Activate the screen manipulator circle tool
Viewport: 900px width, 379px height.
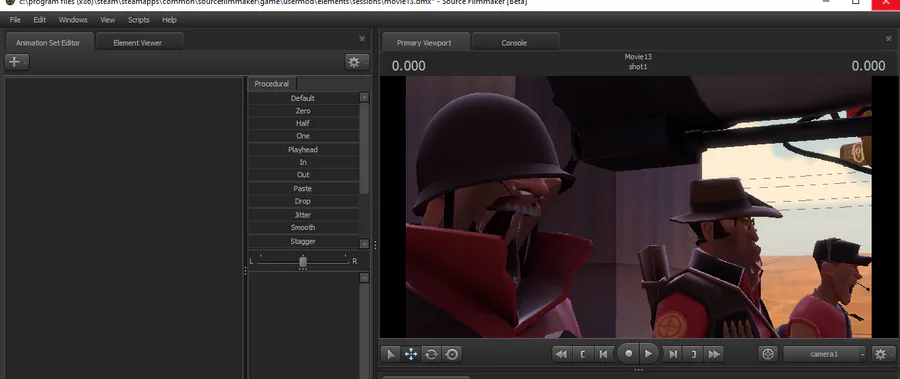point(452,354)
